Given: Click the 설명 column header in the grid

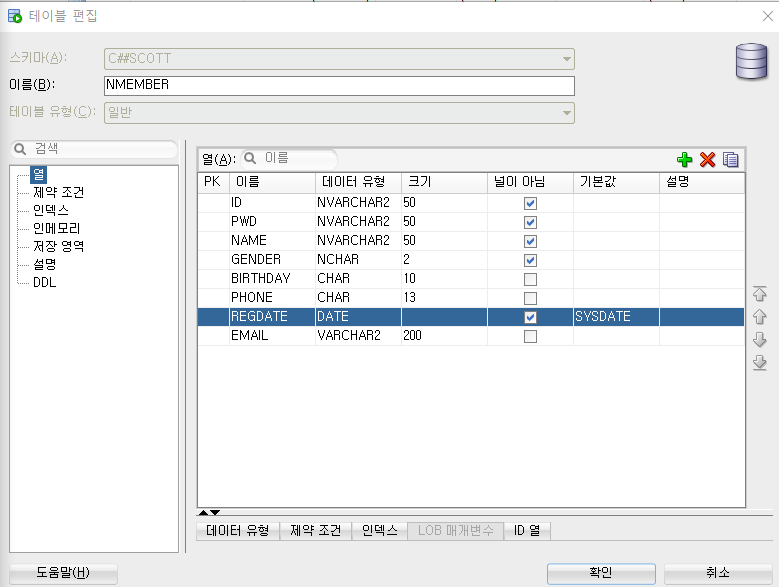Looking at the screenshot, I should [701, 182].
